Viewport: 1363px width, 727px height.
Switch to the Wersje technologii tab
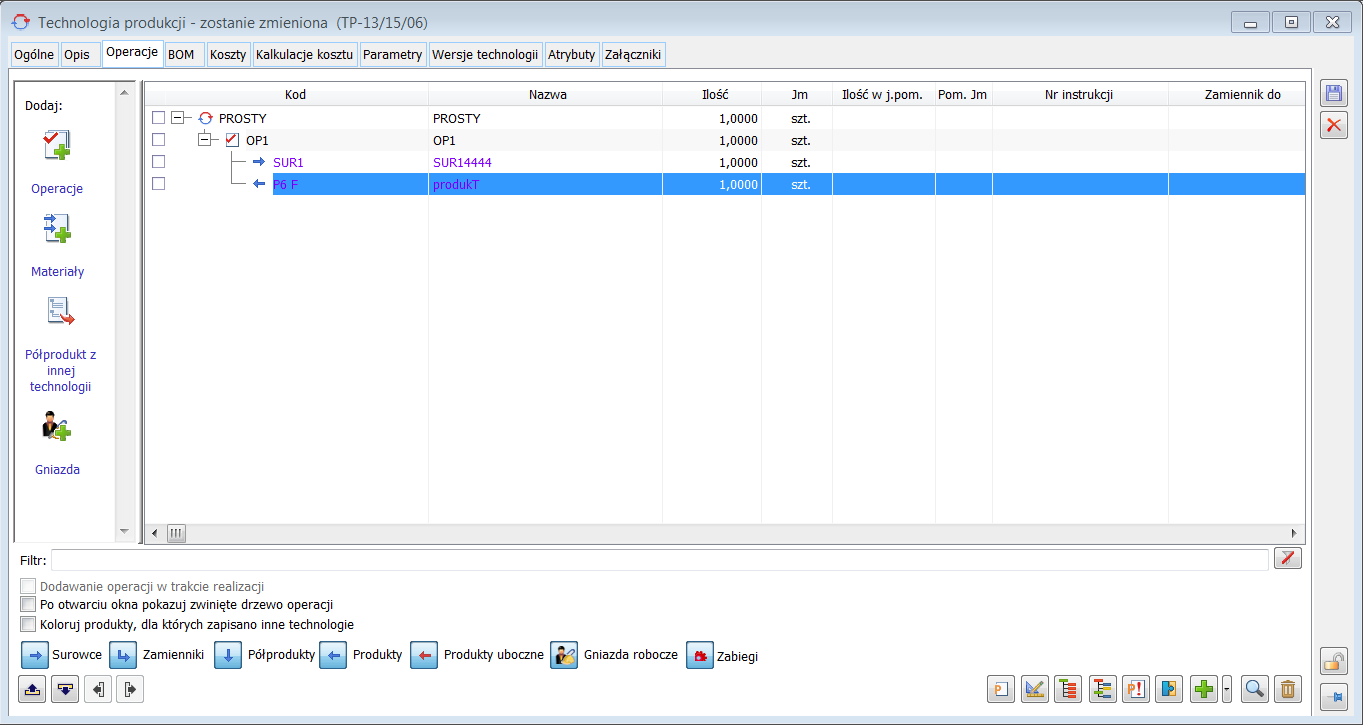tap(485, 55)
